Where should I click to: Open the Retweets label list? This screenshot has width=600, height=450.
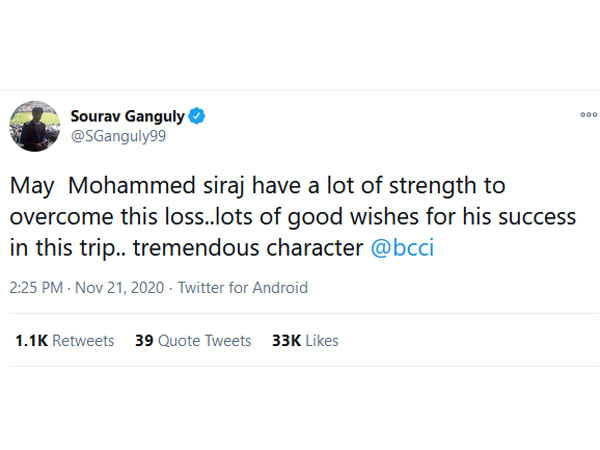click(x=83, y=341)
